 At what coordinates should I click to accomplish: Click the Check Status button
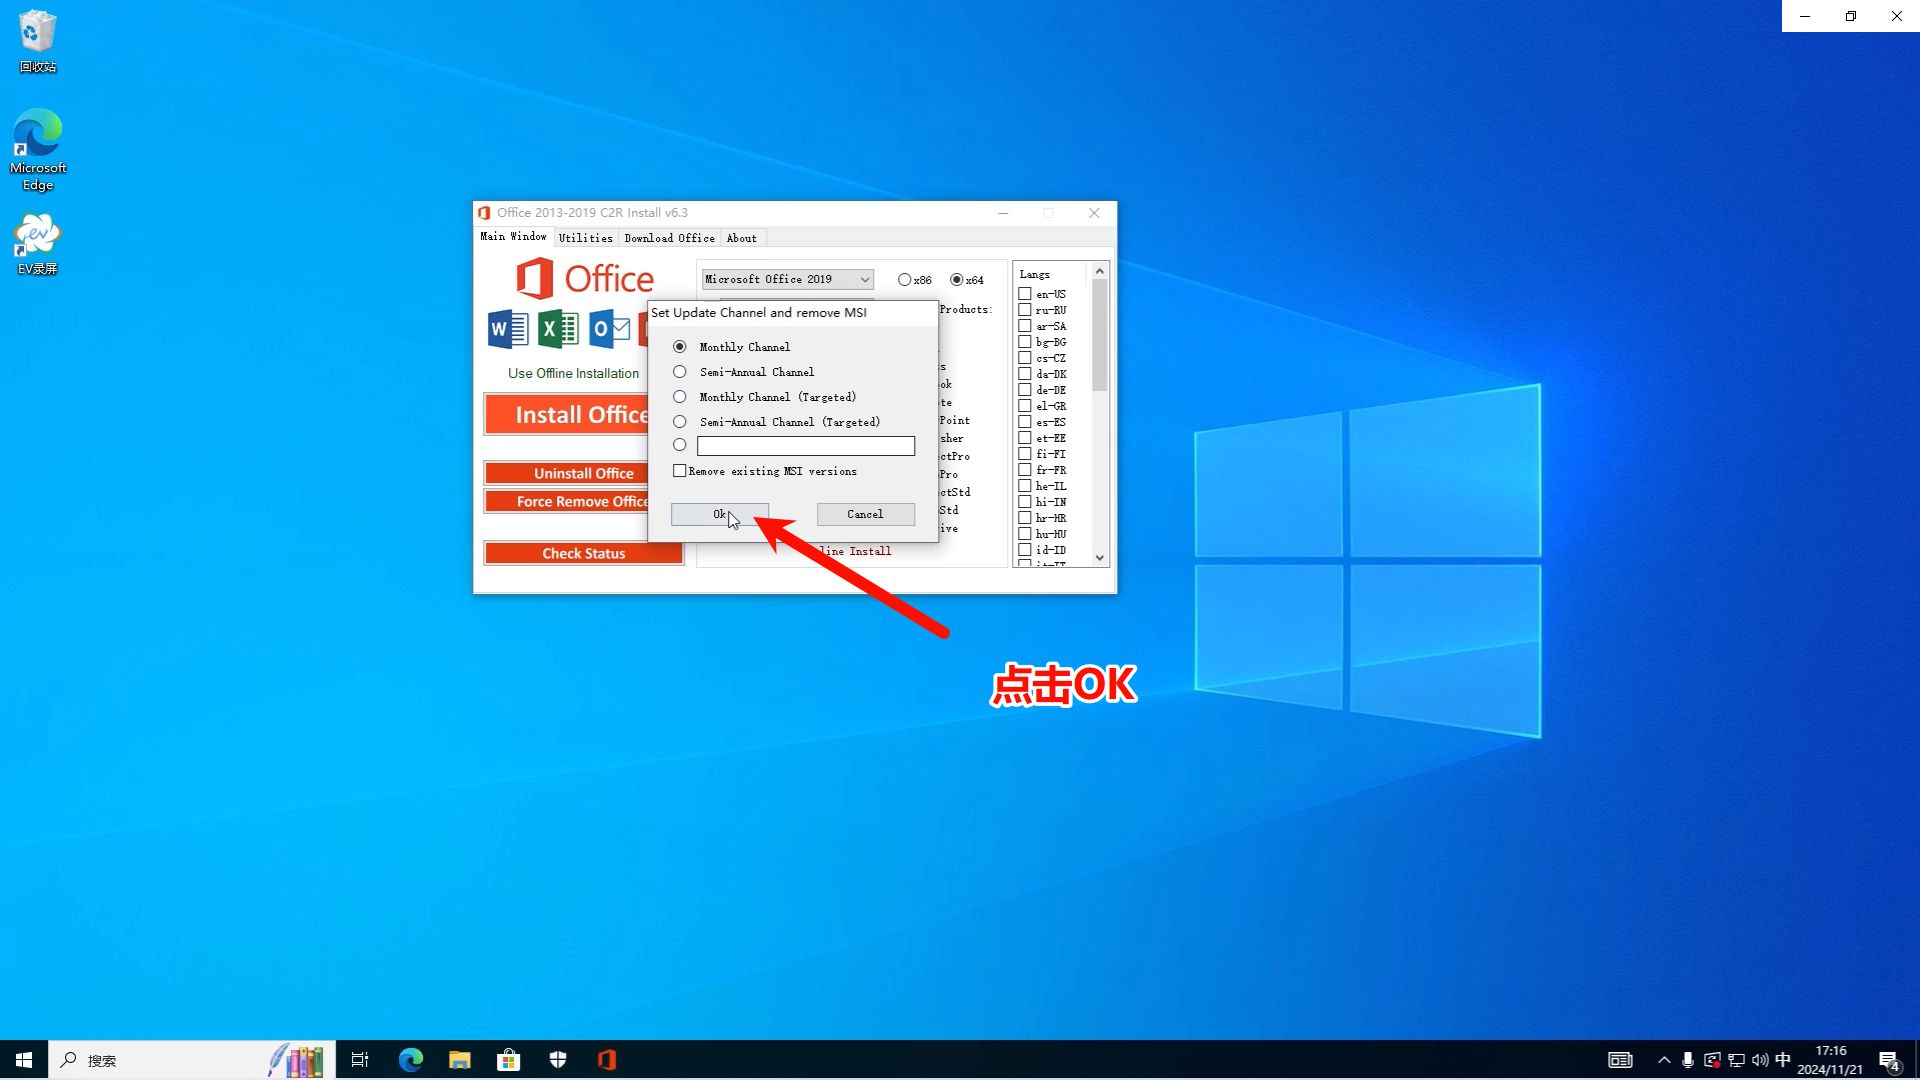(x=584, y=554)
